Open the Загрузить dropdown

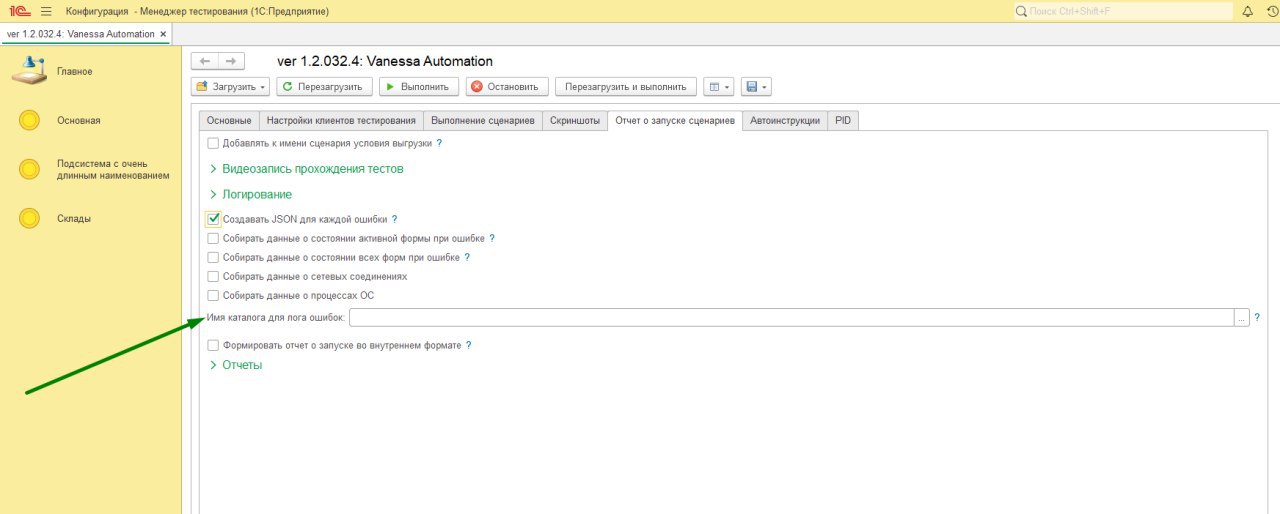(x=231, y=87)
